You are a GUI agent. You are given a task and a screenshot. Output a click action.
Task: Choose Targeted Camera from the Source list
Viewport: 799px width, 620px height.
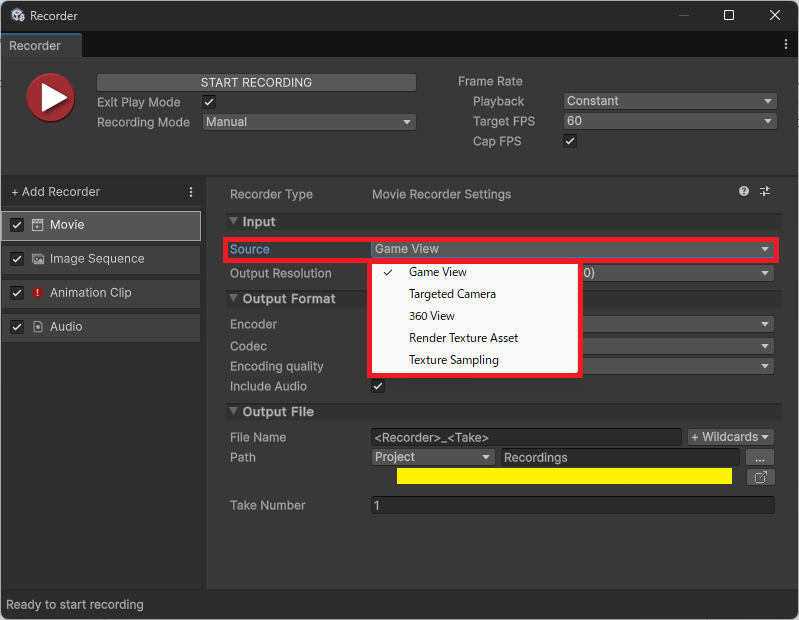click(x=452, y=294)
